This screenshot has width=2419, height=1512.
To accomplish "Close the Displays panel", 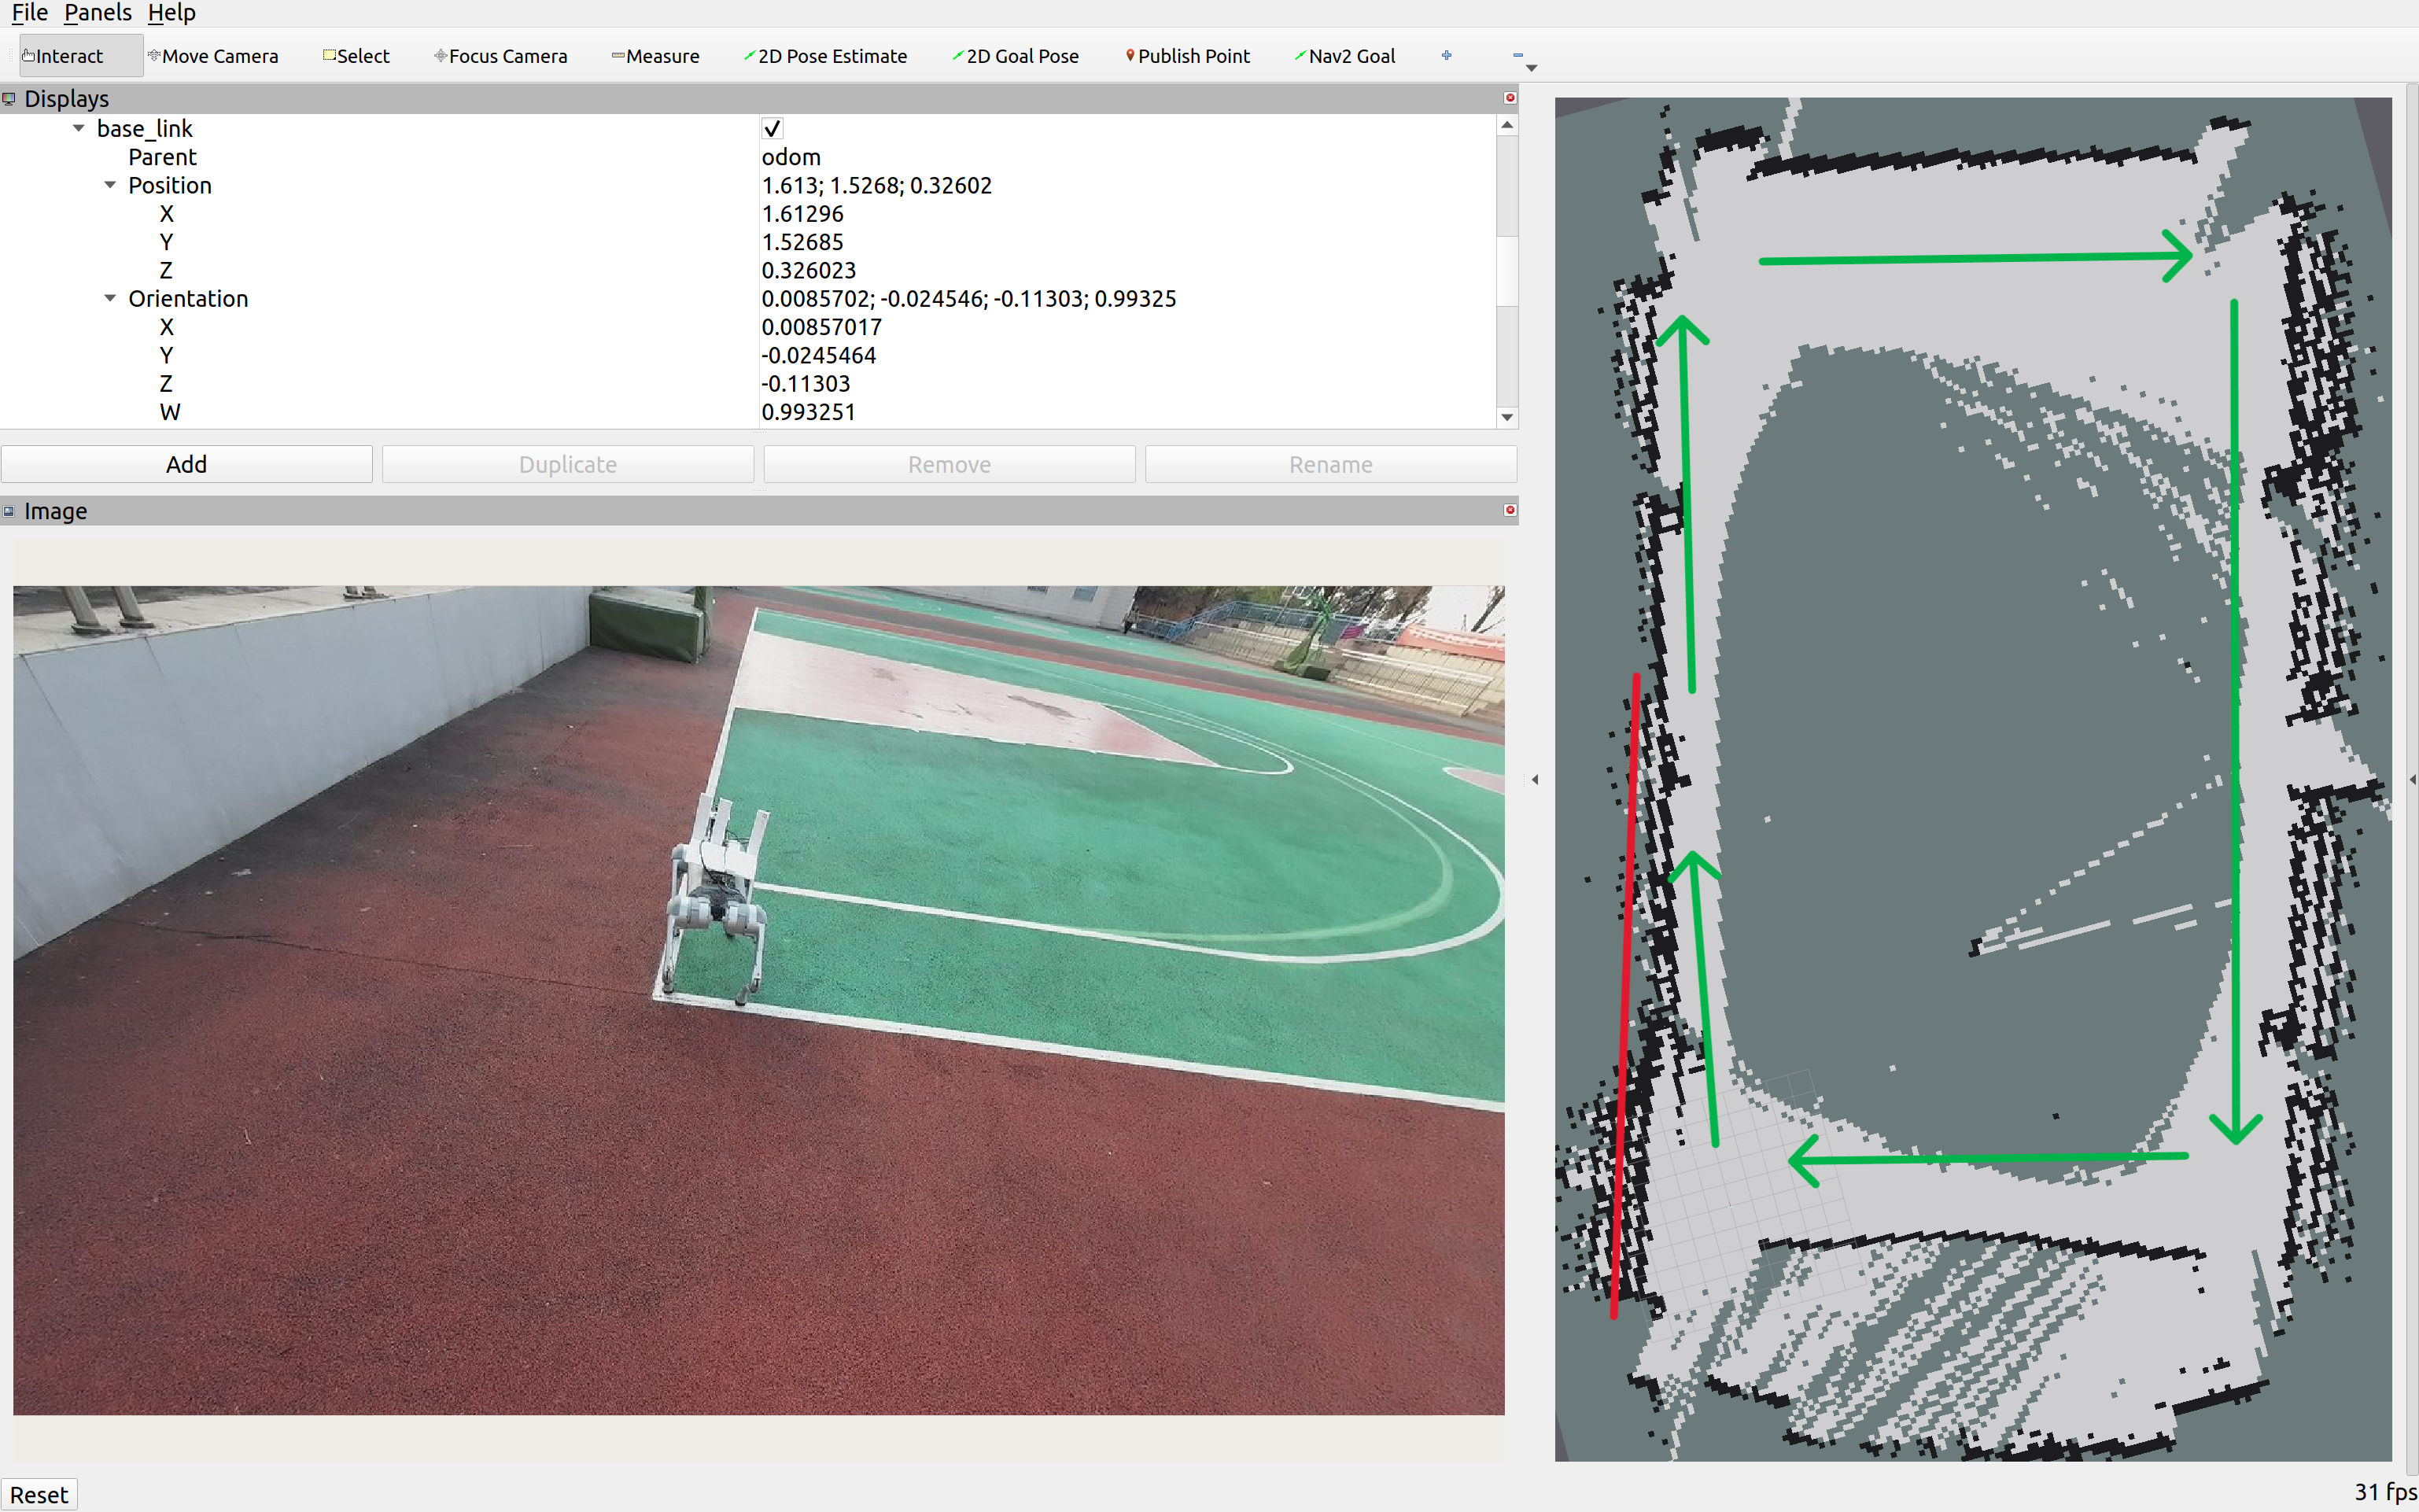I will pyautogui.click(x=1510, y=98).
